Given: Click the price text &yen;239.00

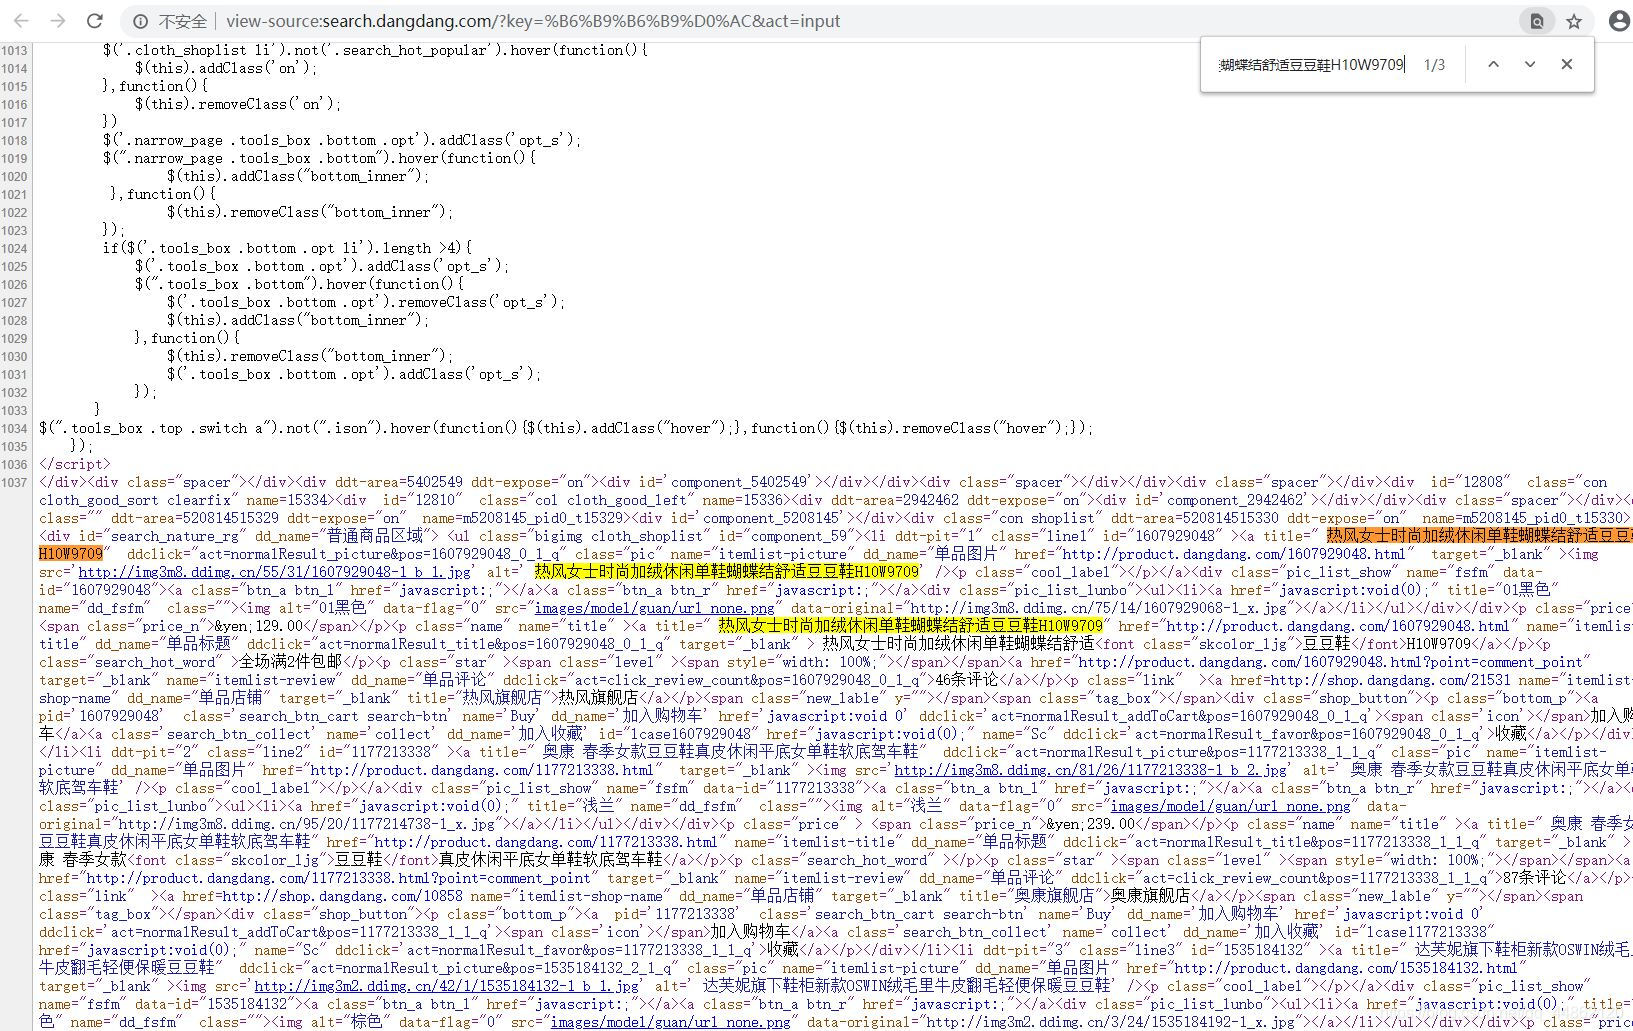Looking at the screenshot, I should (x=1089, y=824).
